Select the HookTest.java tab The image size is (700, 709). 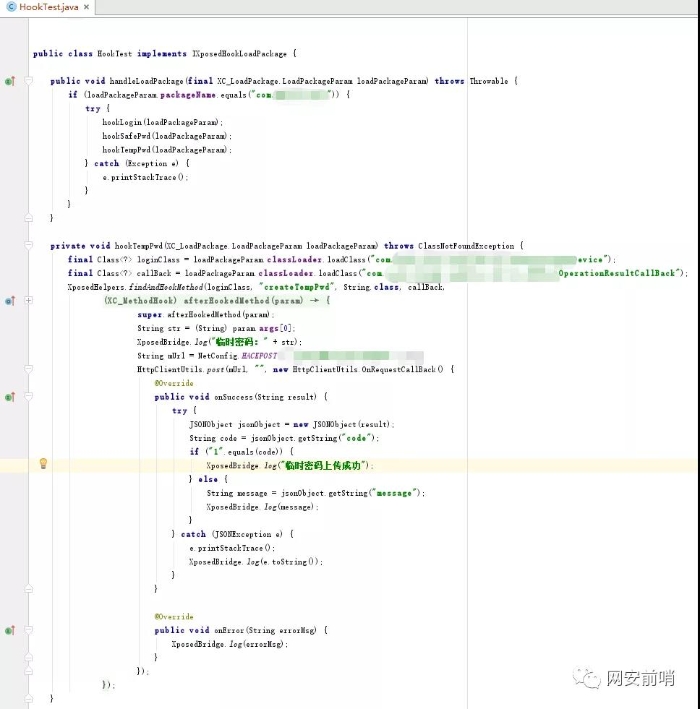(48, 7)
